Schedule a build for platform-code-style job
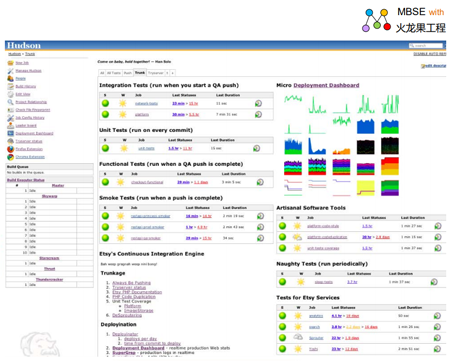This screenshot has height=361, width=450. click(438, 226)
